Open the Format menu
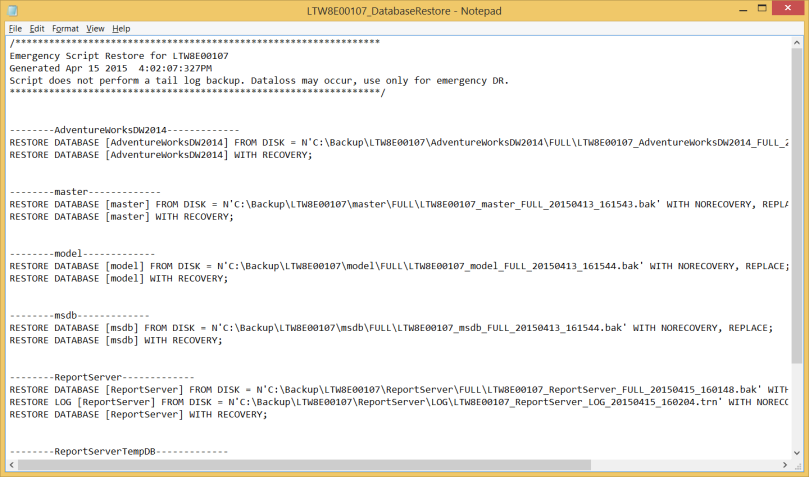Screen dimensions: 809x477 pos(66,29)
